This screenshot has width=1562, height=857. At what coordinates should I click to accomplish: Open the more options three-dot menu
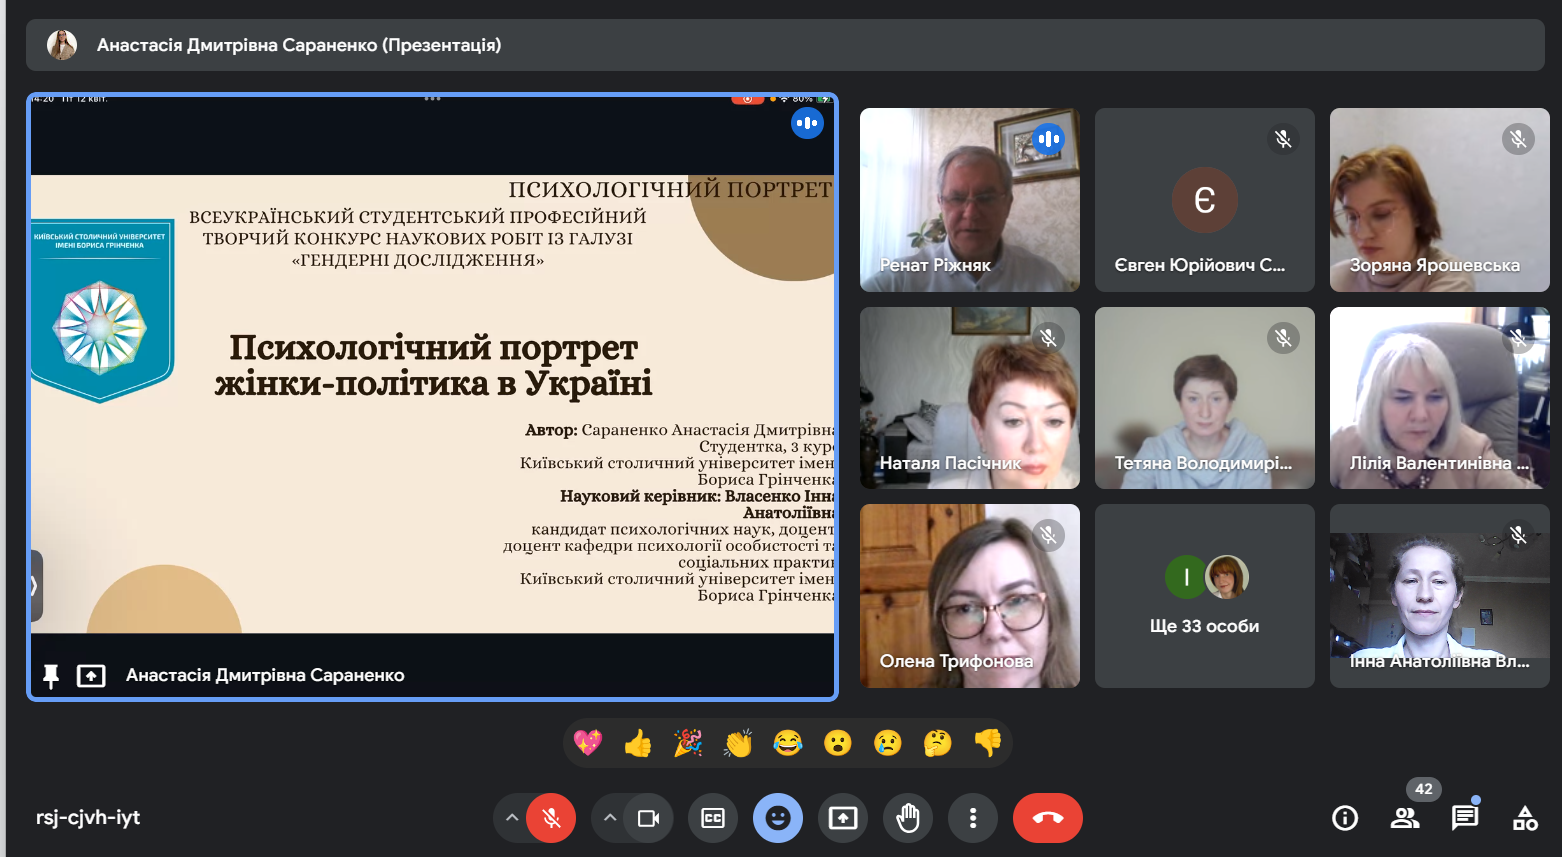coord(972,818)
